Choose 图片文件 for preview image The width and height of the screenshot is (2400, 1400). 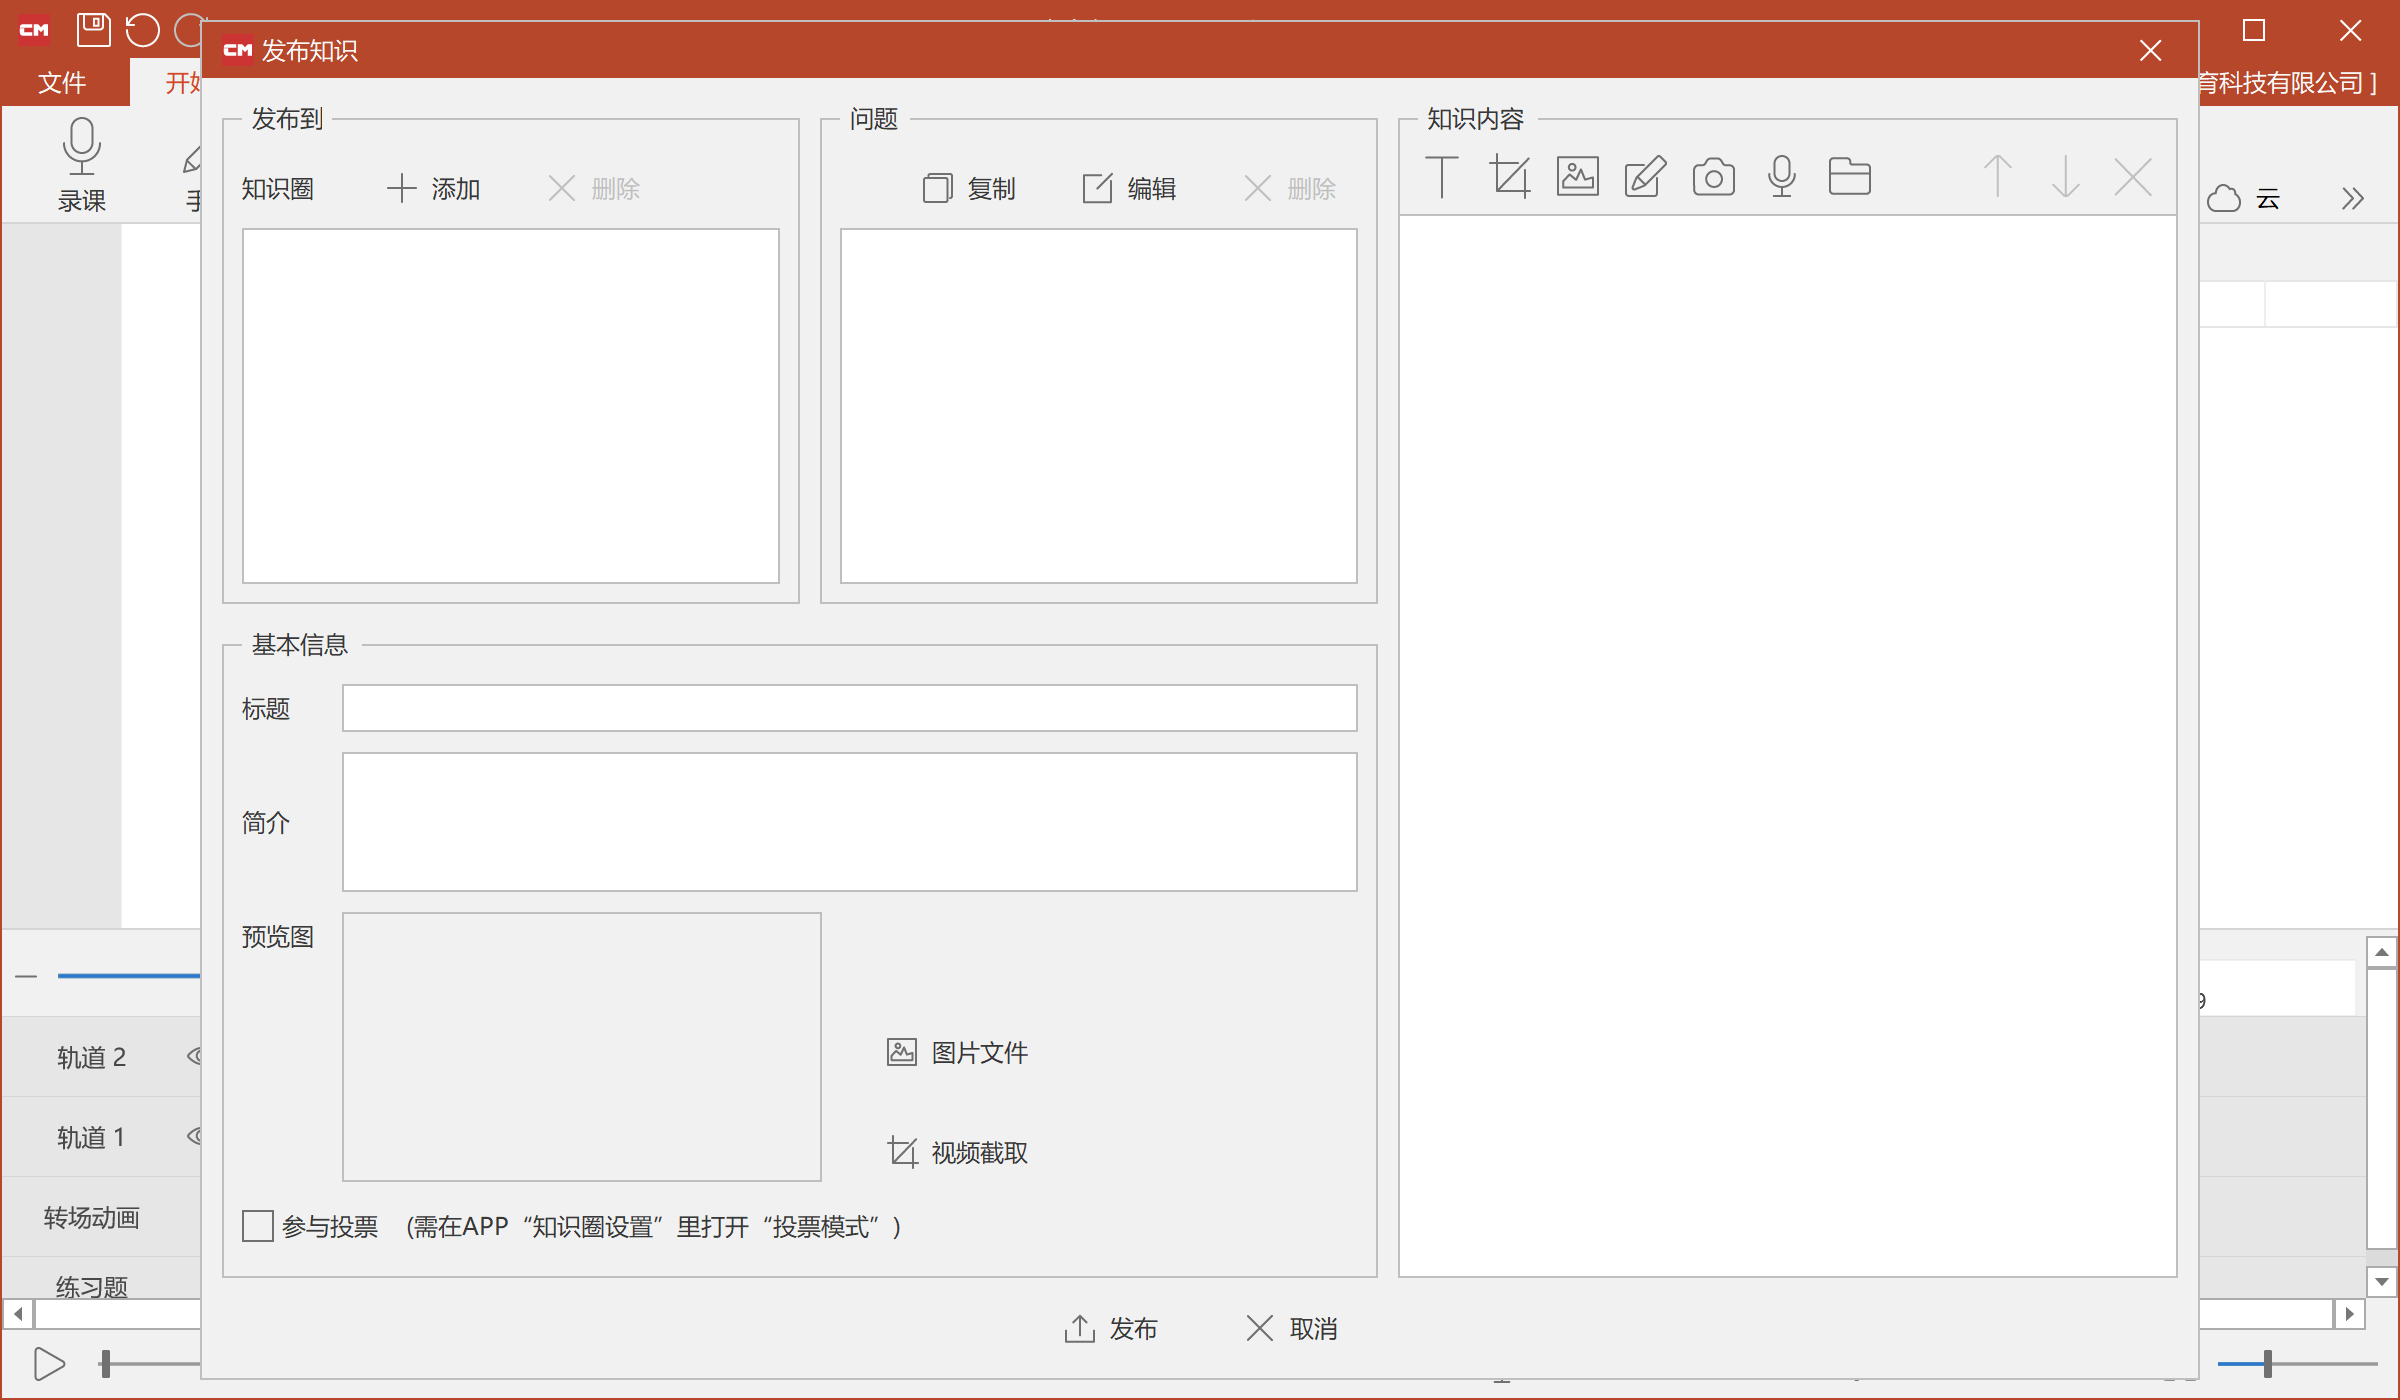coord(957,1052)
